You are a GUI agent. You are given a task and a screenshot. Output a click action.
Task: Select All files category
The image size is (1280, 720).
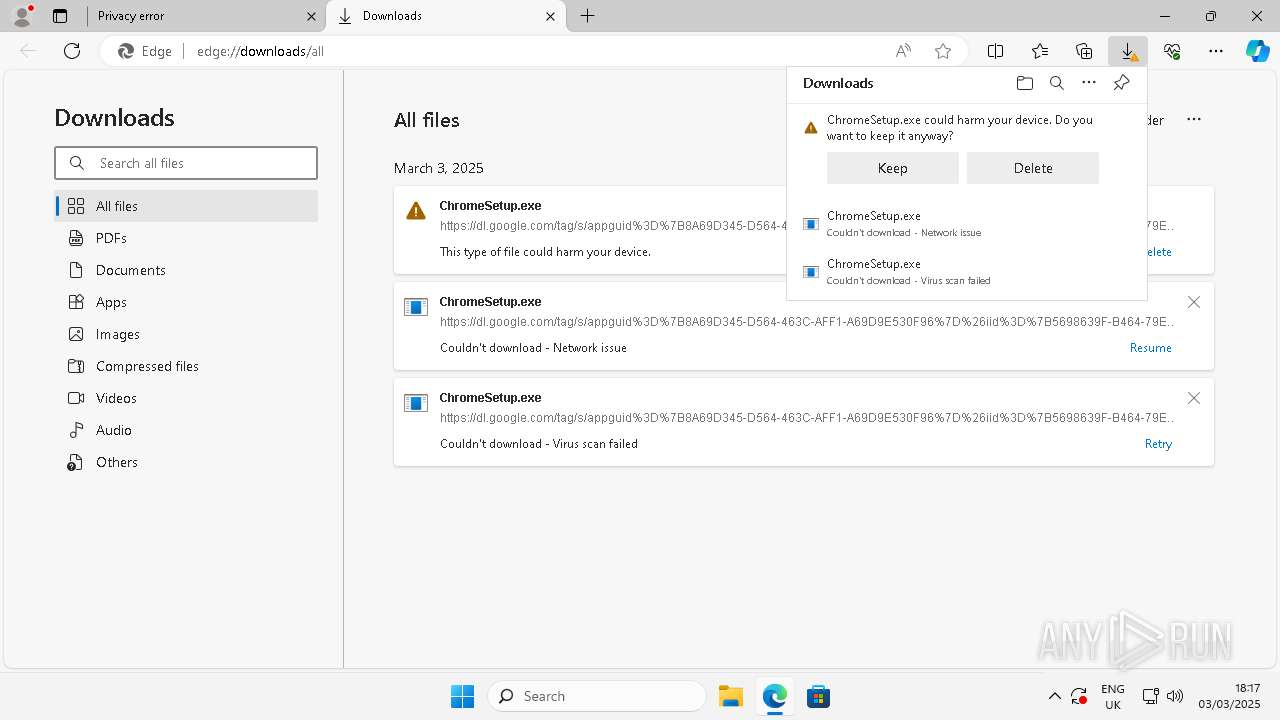pos(186,206)
